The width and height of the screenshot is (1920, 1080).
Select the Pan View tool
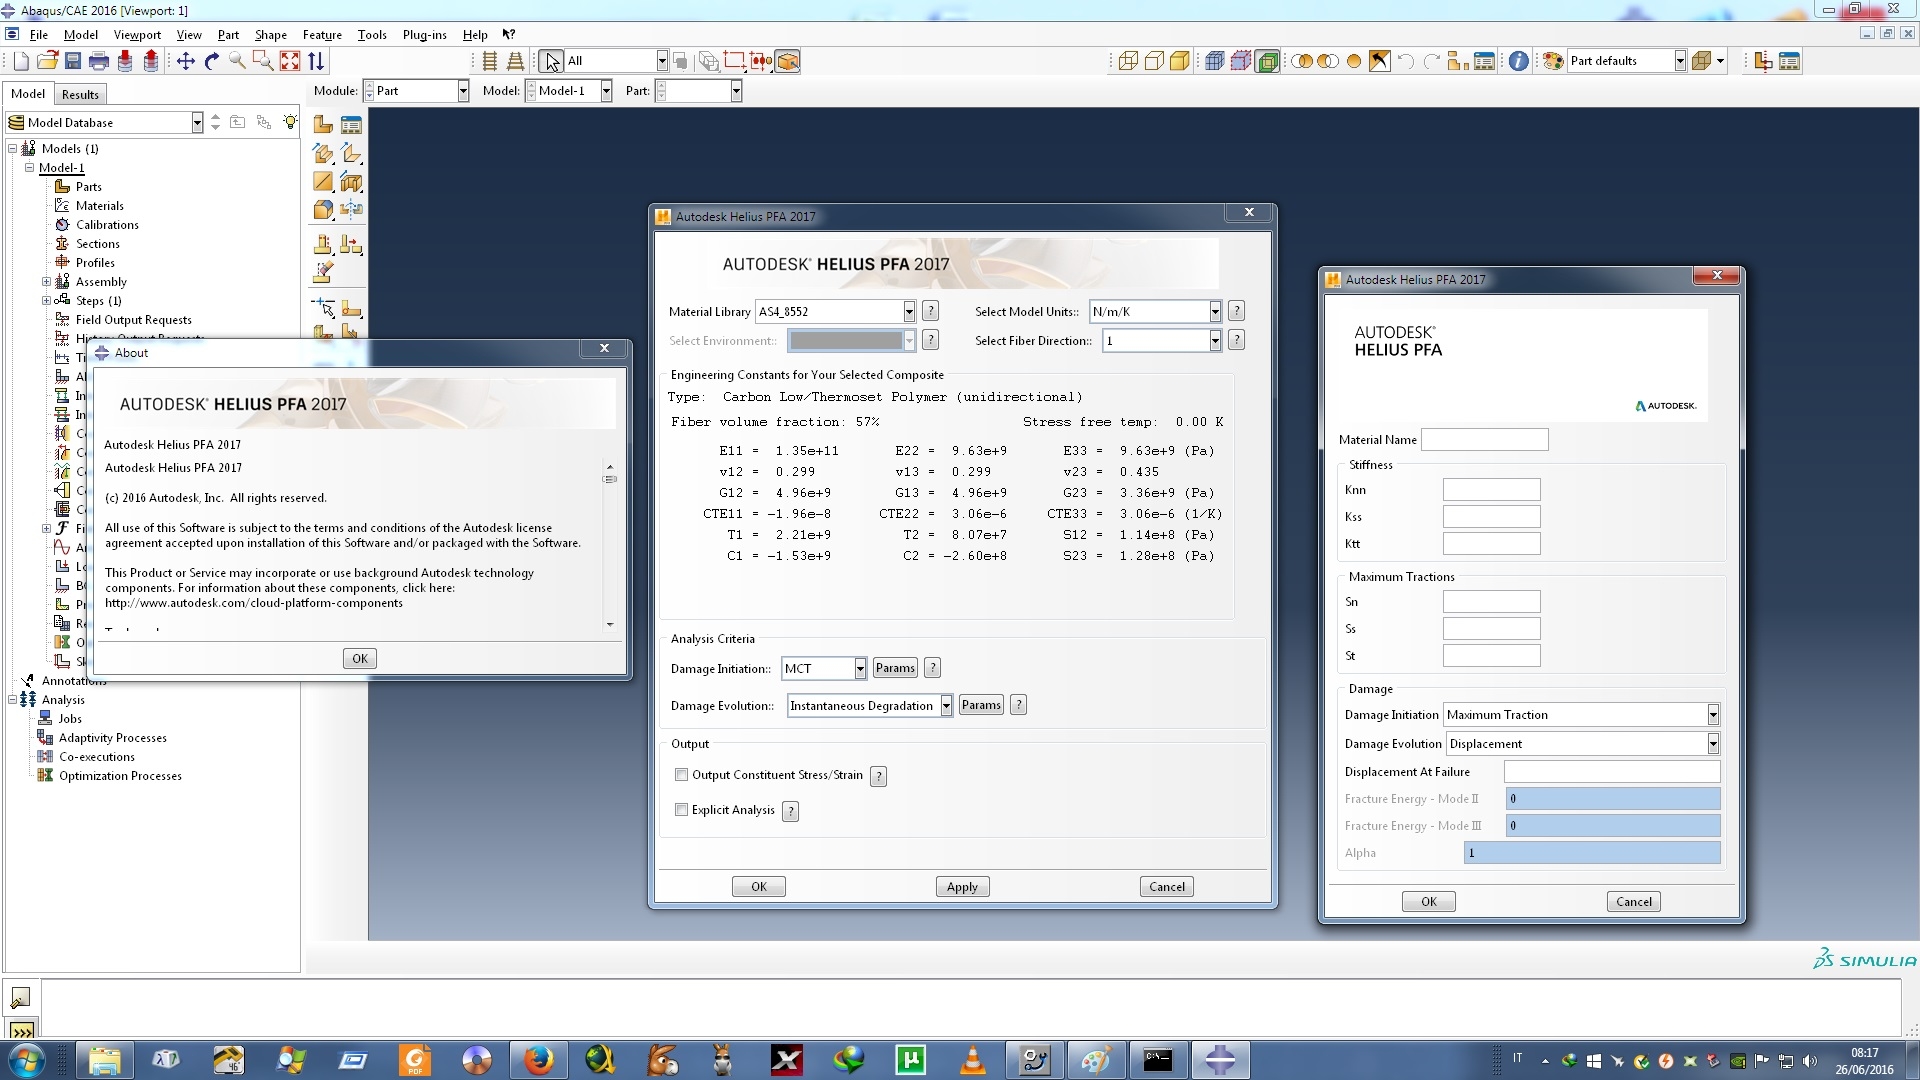click(x=186, y=61)
